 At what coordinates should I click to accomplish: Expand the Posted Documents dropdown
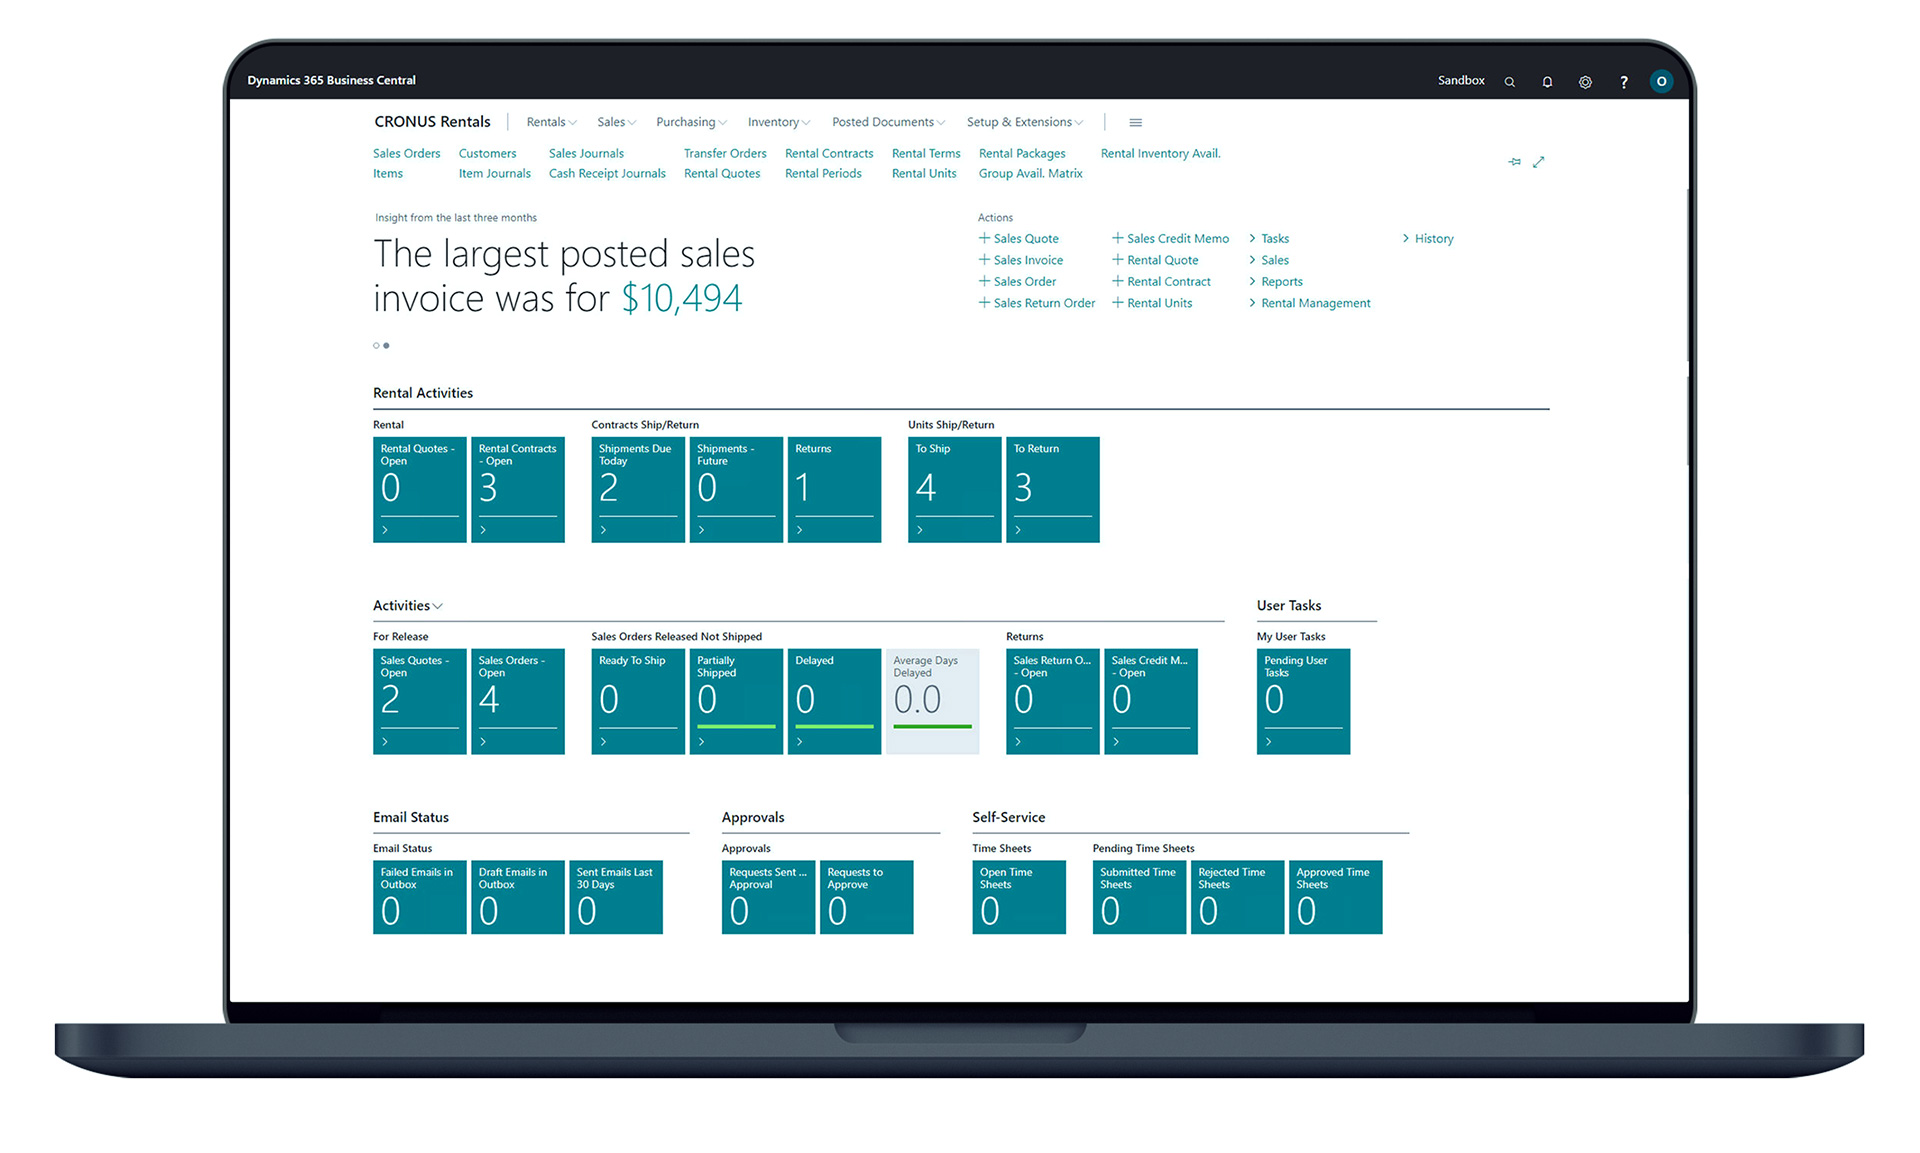(x=887, y=121)
